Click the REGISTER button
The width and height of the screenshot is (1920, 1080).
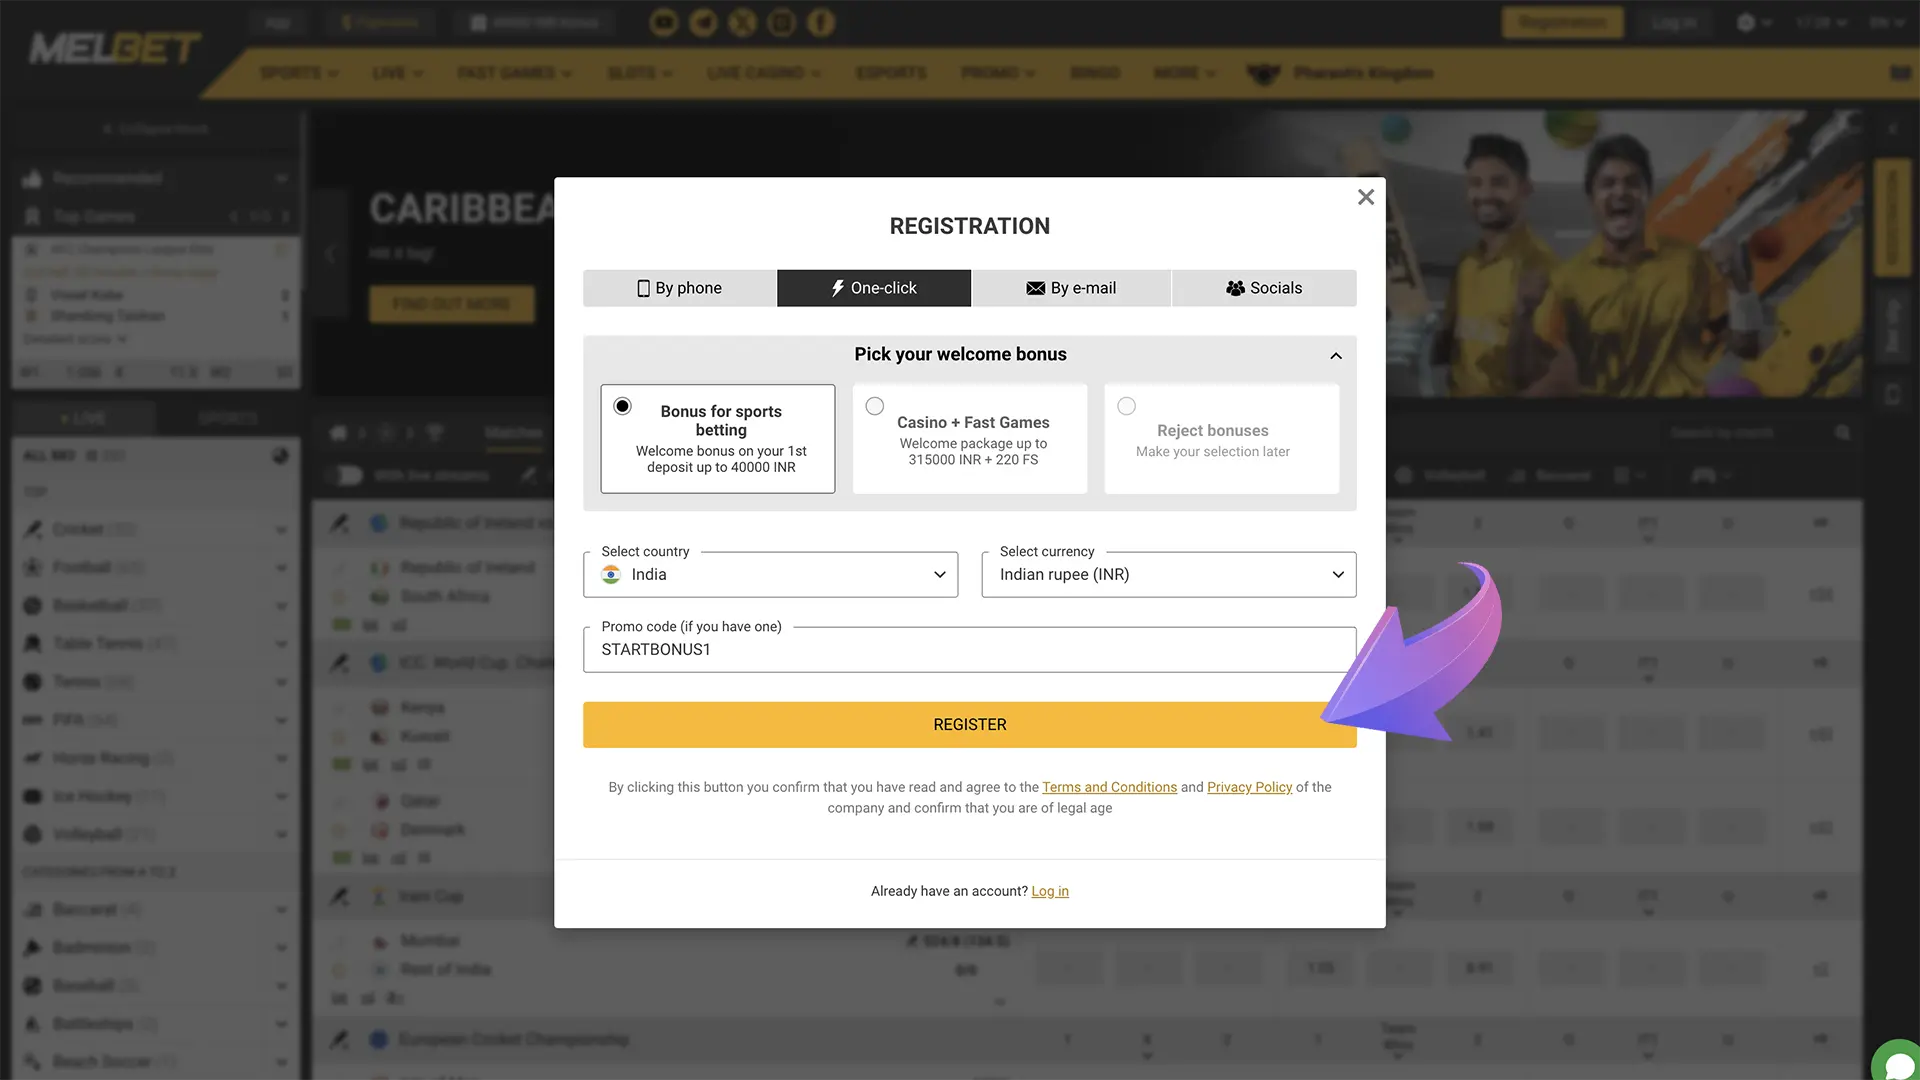(x=969, y=724)
